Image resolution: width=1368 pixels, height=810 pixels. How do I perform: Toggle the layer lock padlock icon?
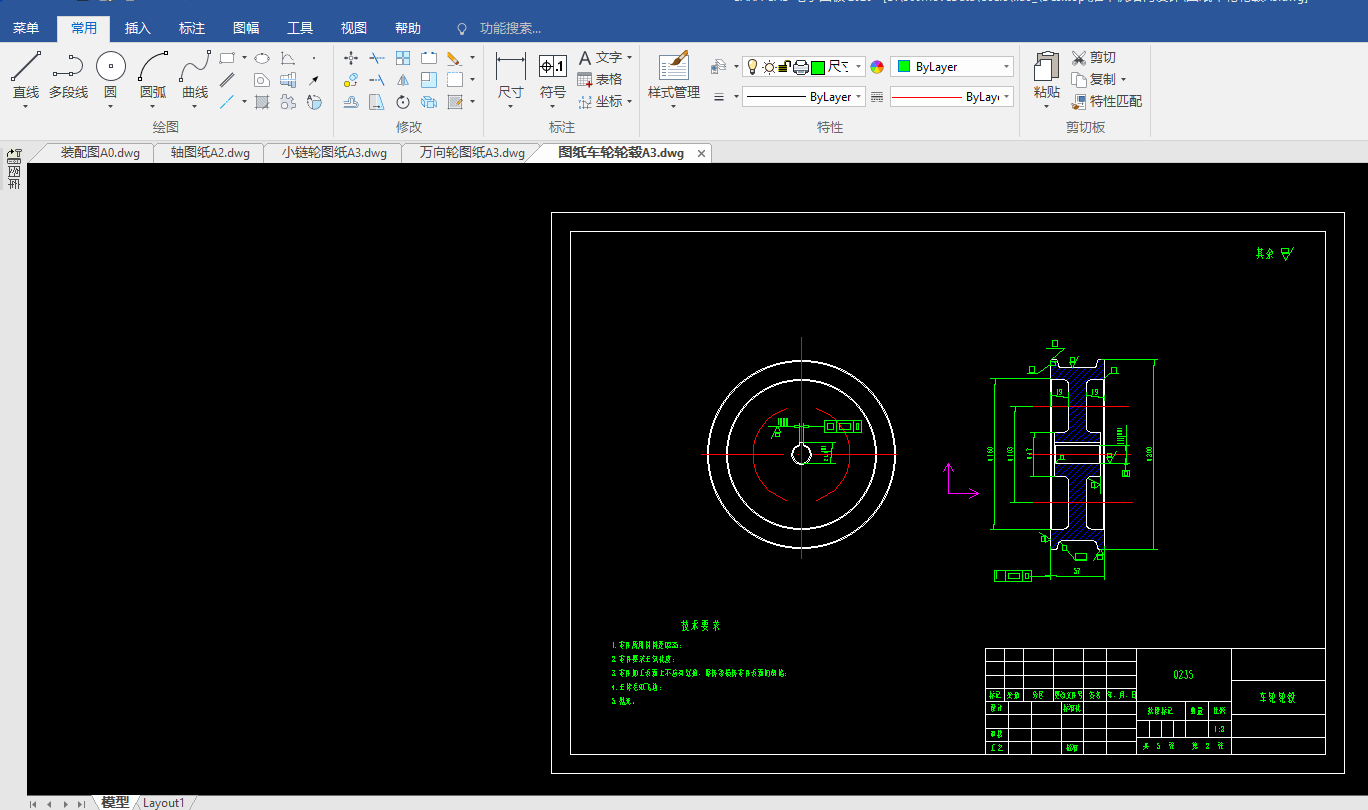[784, 67]
